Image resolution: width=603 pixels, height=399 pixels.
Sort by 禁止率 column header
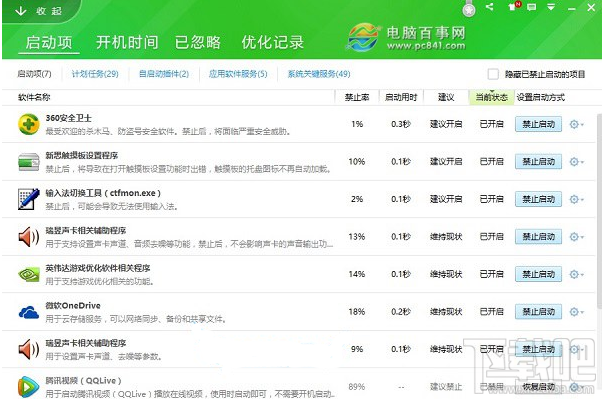click(x=357, y=97)
